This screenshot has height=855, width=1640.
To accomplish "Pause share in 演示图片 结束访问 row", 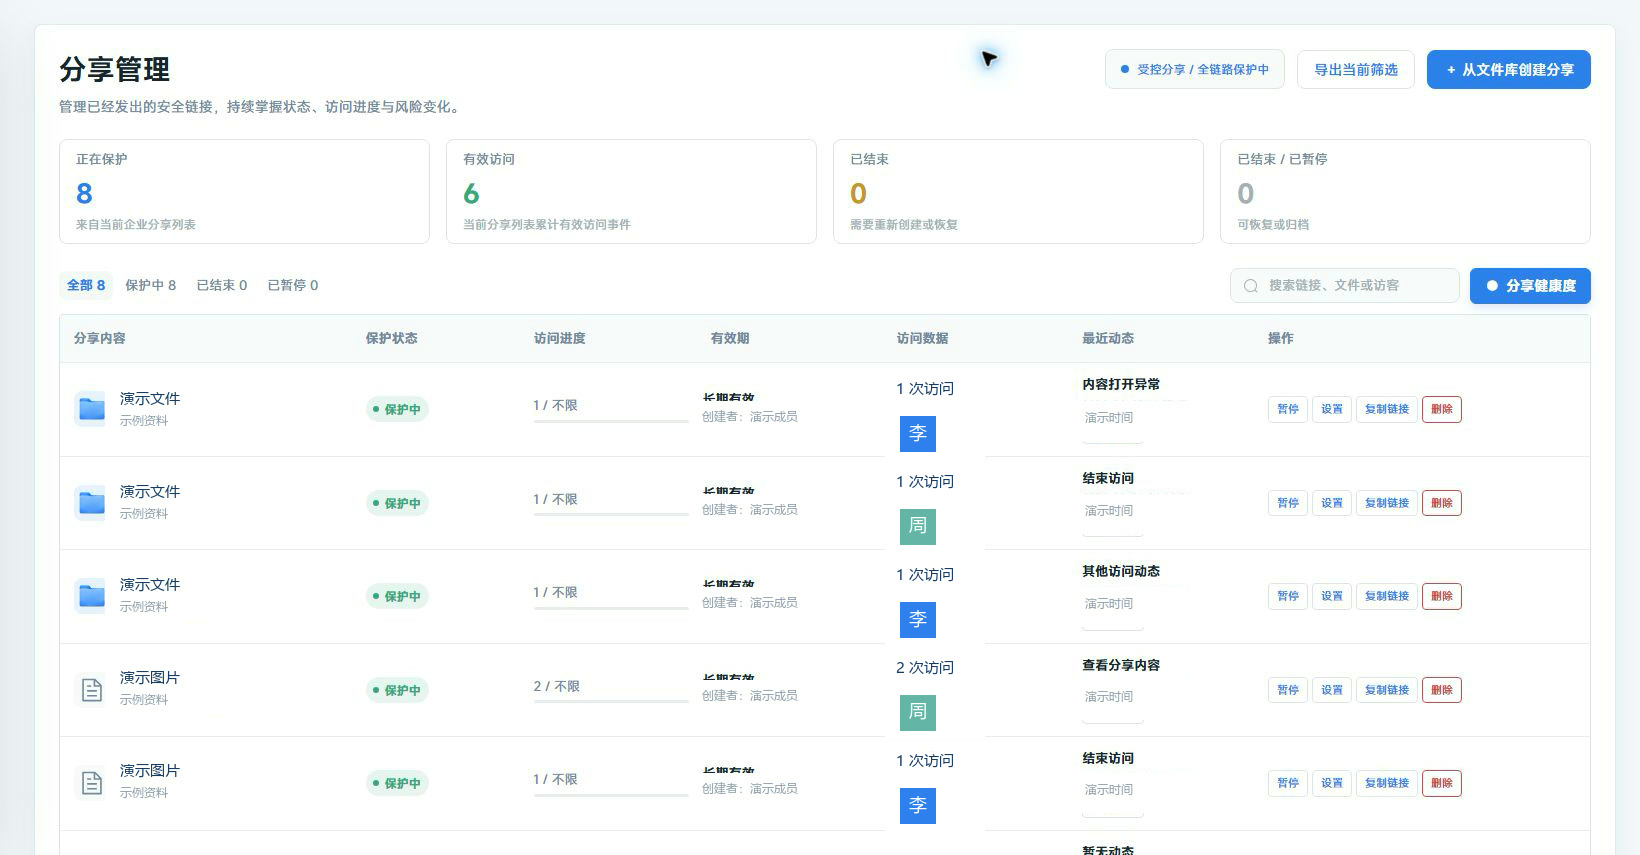I will point(1288,783).
